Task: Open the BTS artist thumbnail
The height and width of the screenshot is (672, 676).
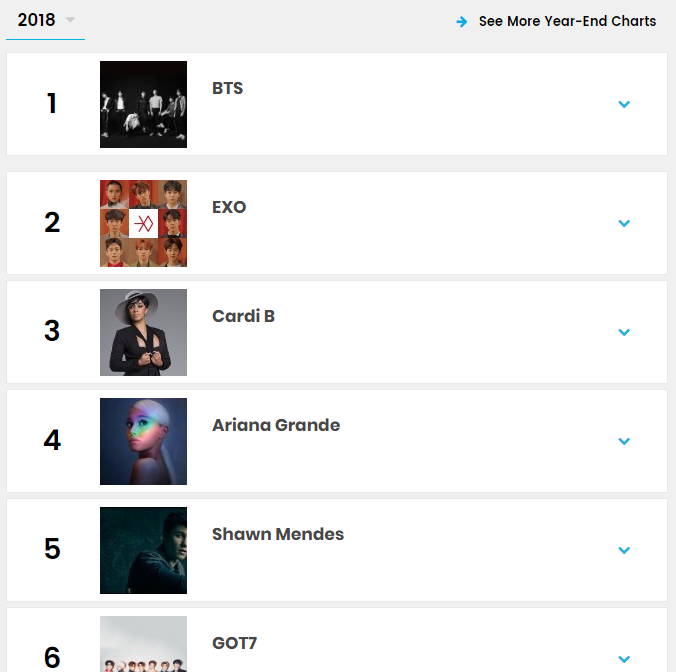Action: [143, 104]
